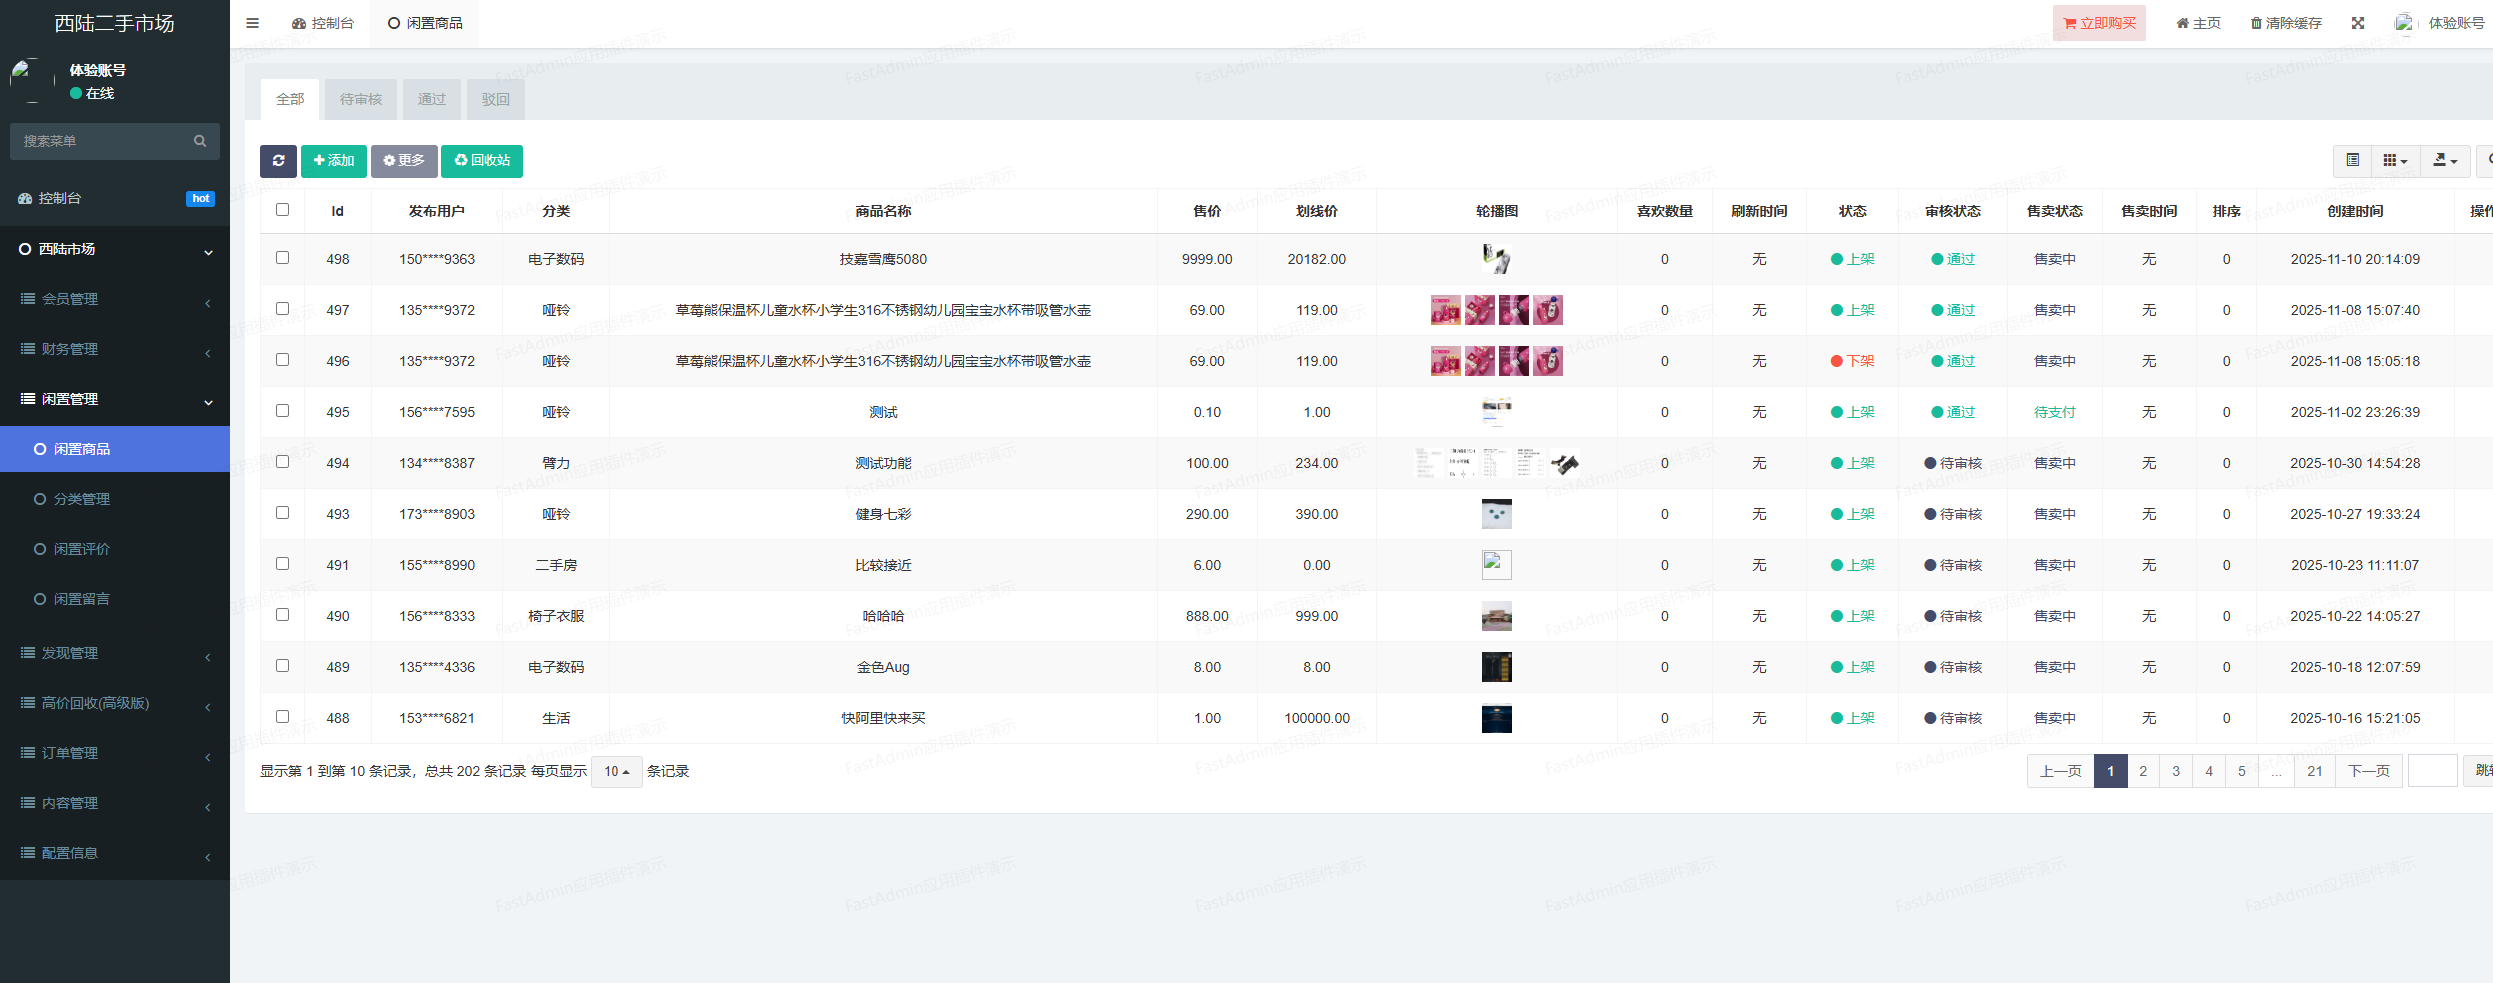2493x983 pixels.
Task: Click the refresh table icon
Action: click(x=279, y=161)
